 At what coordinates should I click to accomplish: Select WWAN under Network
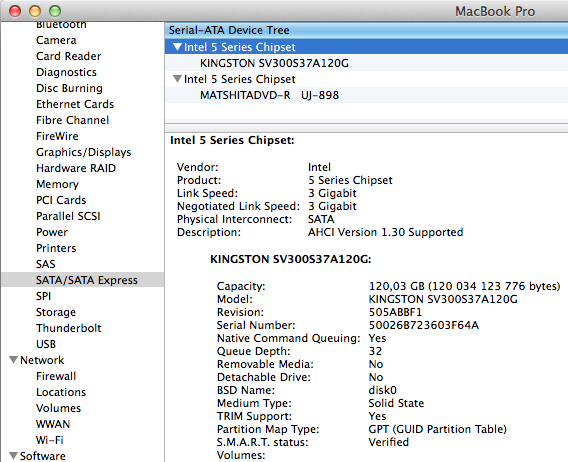pyautogui.click(x=53, y=424)
